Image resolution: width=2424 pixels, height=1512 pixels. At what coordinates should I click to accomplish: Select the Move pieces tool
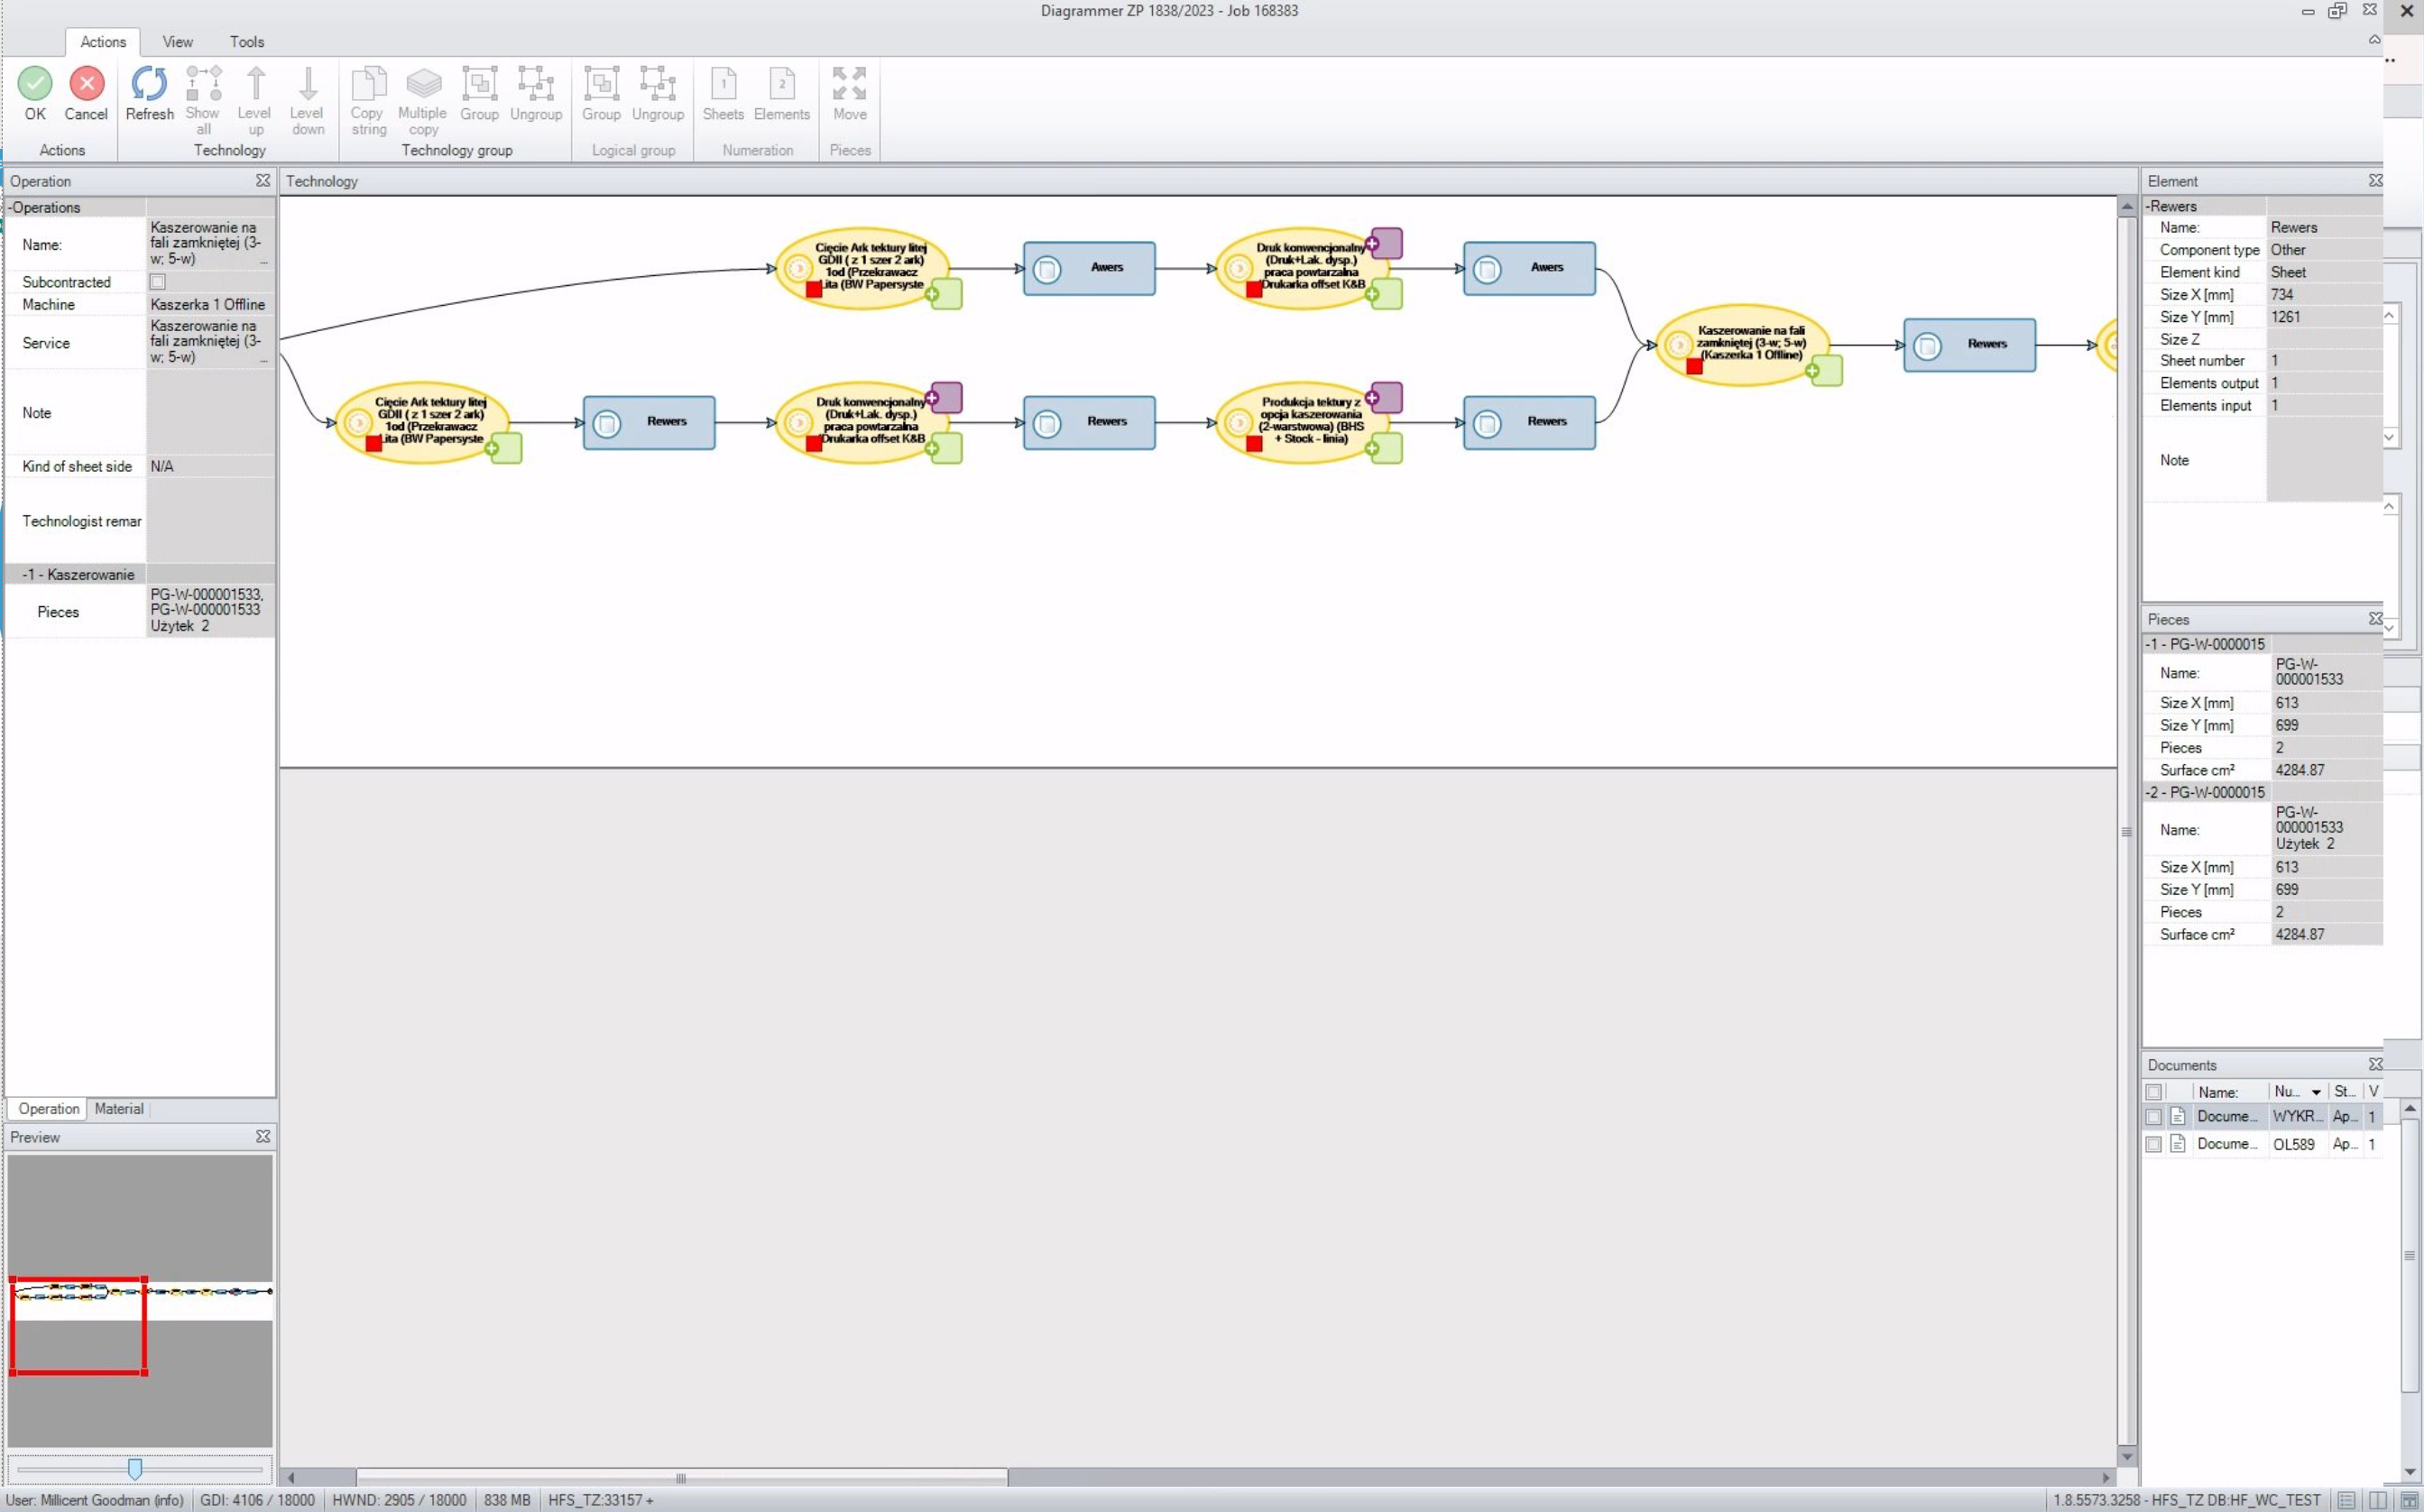pos(849,88)
